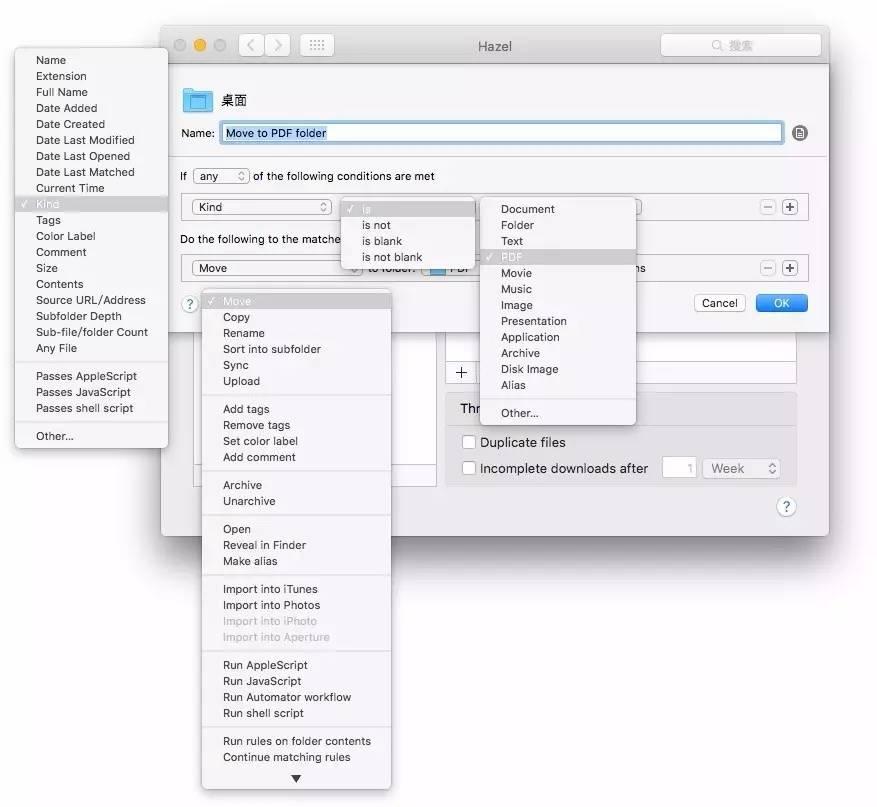Open the Move action dropdown
Image resolution: width=877 pixels, height=807 pixels.
[x=275, y=268]
